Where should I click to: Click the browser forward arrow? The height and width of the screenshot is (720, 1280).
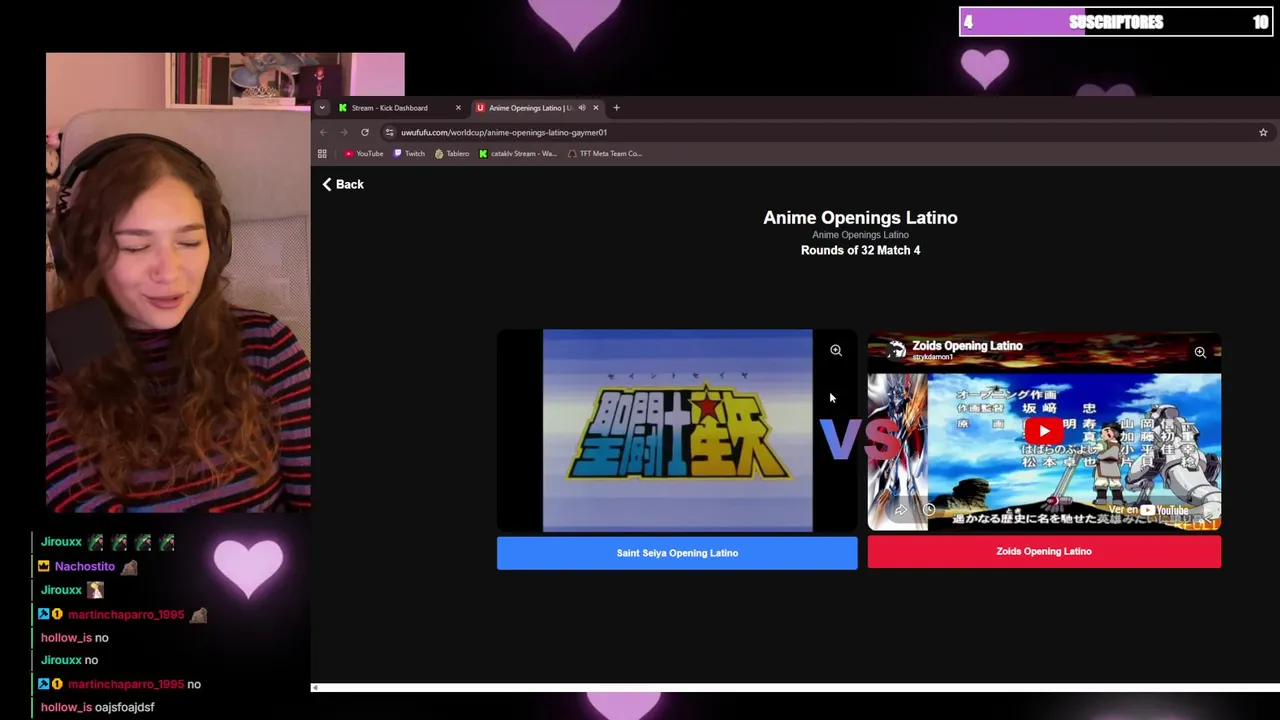pos(344,132)
